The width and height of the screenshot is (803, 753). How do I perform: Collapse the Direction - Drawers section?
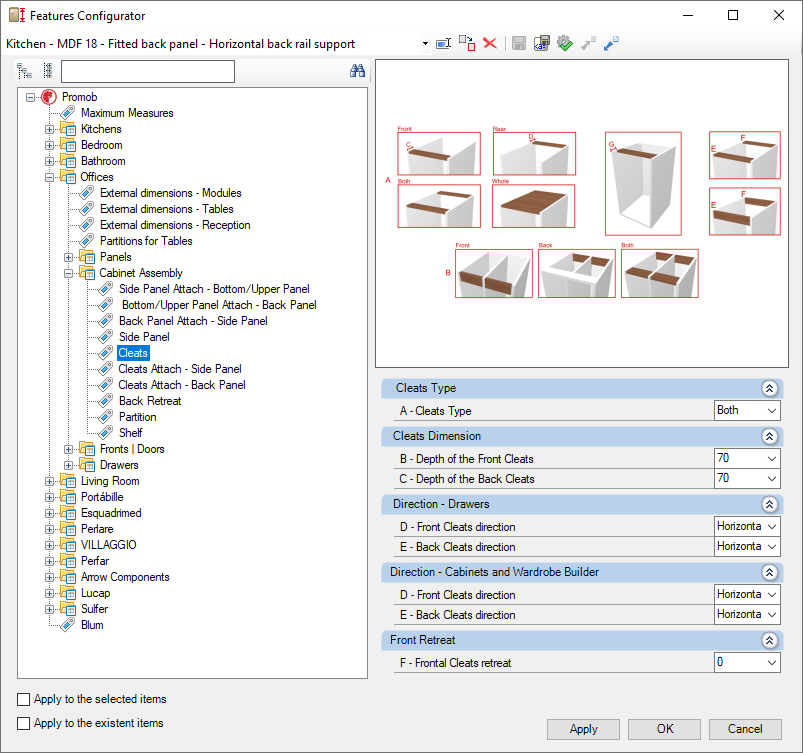(x=769, y=504)
